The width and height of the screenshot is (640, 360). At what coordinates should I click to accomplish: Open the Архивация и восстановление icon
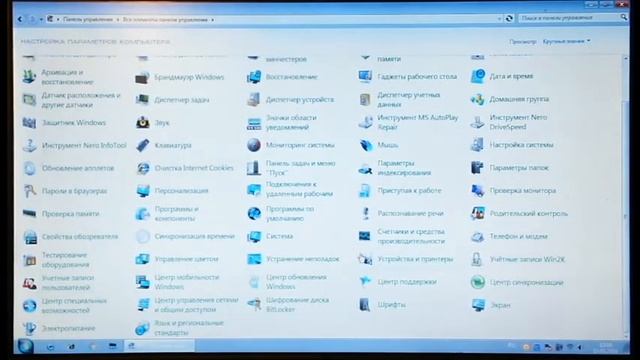29,77
